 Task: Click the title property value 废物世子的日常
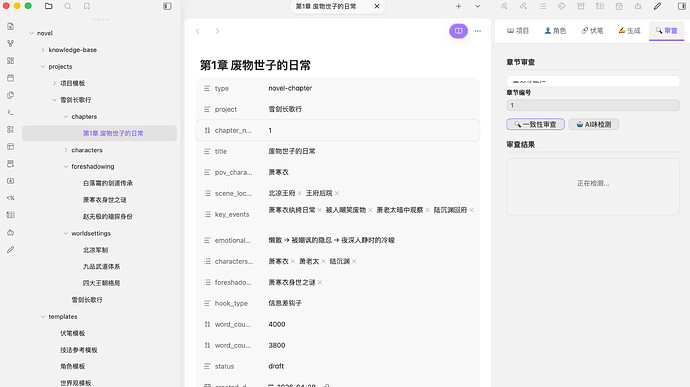click(x=292, y=151)
